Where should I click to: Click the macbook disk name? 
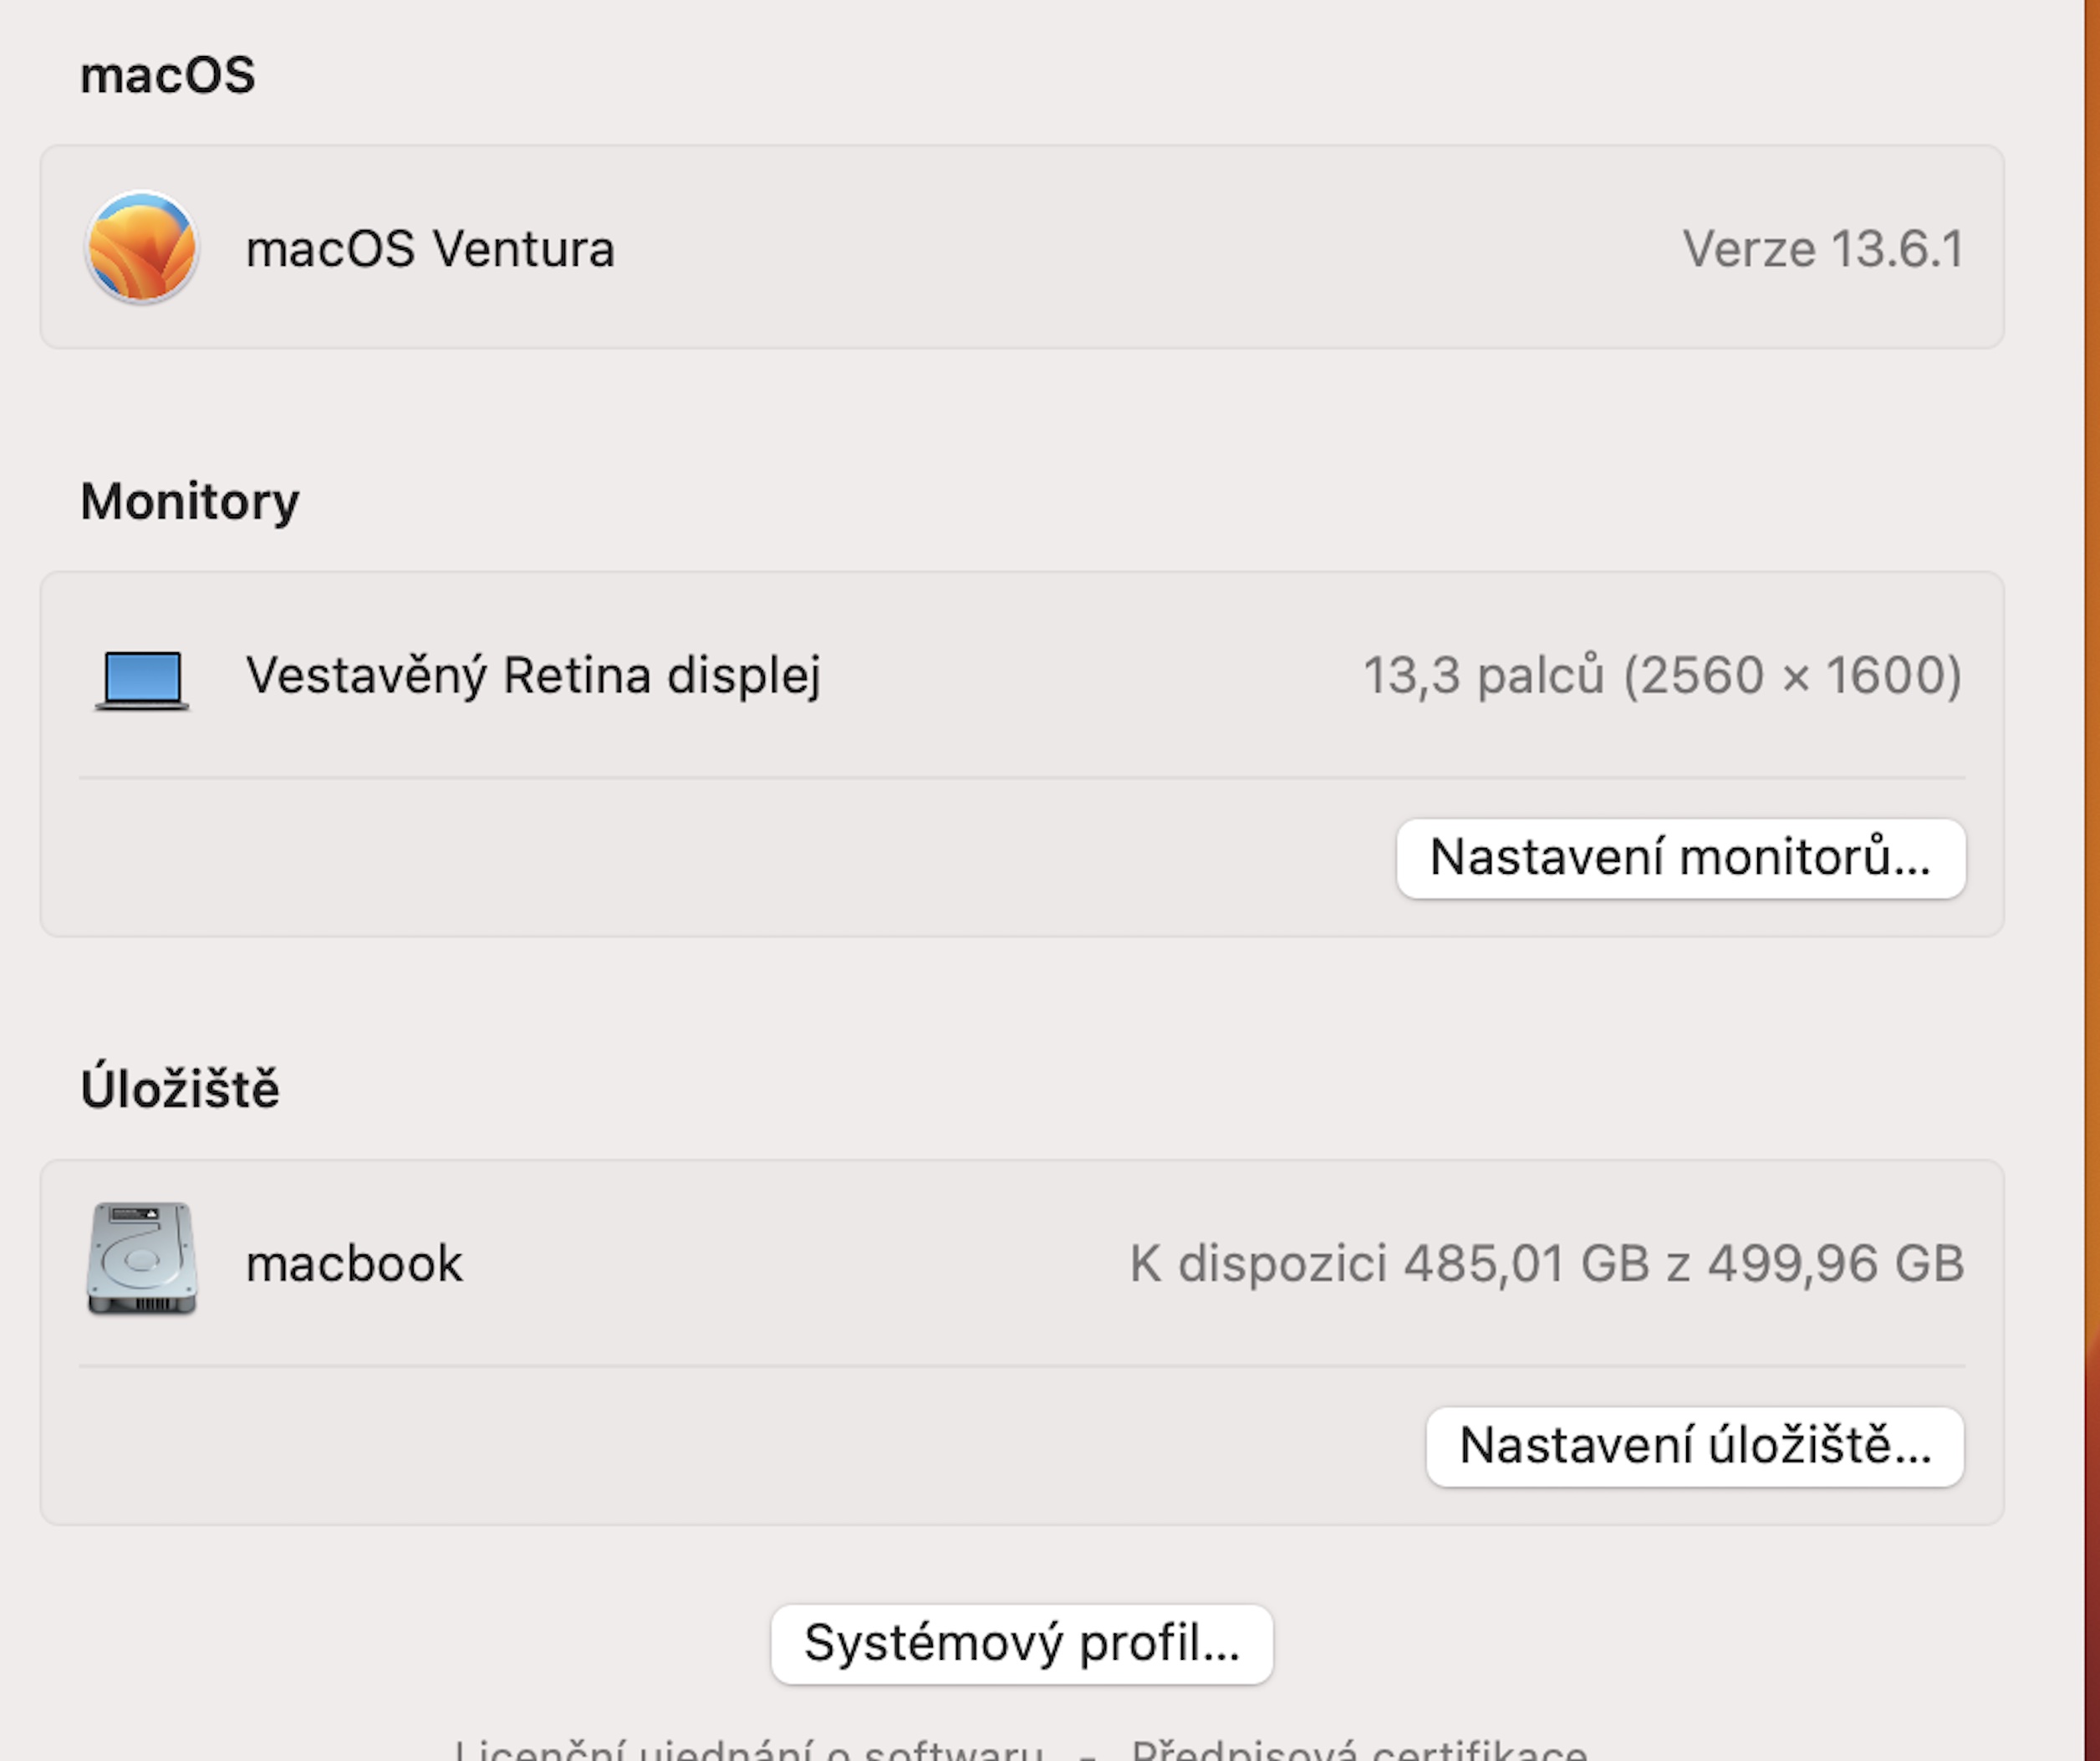[x=354, y=1263]
